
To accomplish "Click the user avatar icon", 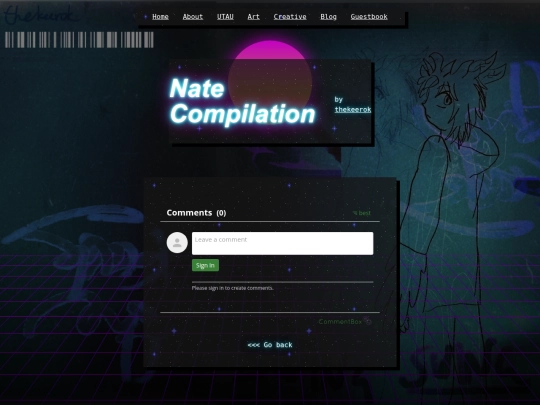I will 177,242.
